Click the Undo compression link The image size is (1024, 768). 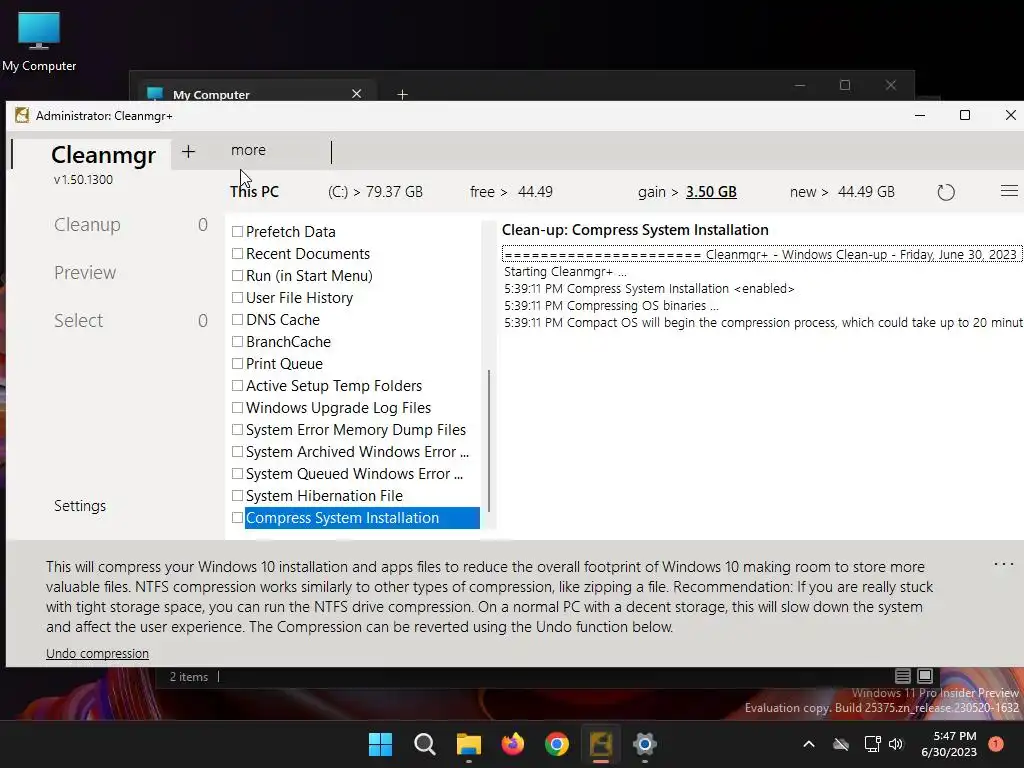[x=97, y=653]
